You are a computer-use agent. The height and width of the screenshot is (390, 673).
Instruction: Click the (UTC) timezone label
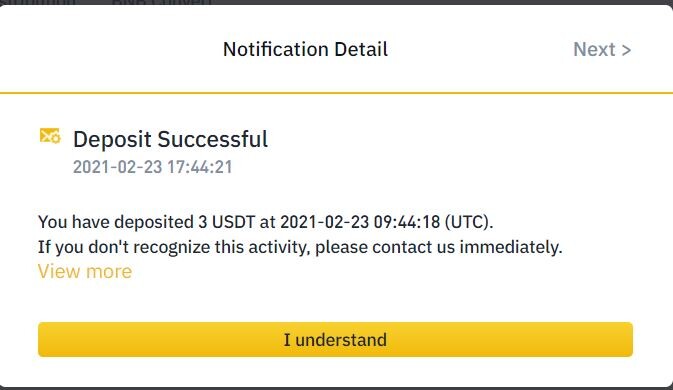[468, 222]
